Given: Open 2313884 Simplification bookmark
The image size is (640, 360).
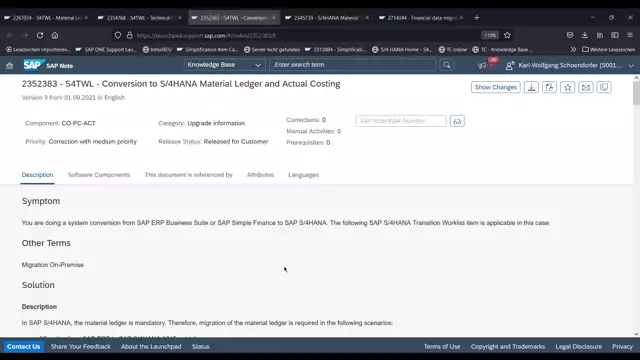Looking at the screenshot, I should point(335,49).
